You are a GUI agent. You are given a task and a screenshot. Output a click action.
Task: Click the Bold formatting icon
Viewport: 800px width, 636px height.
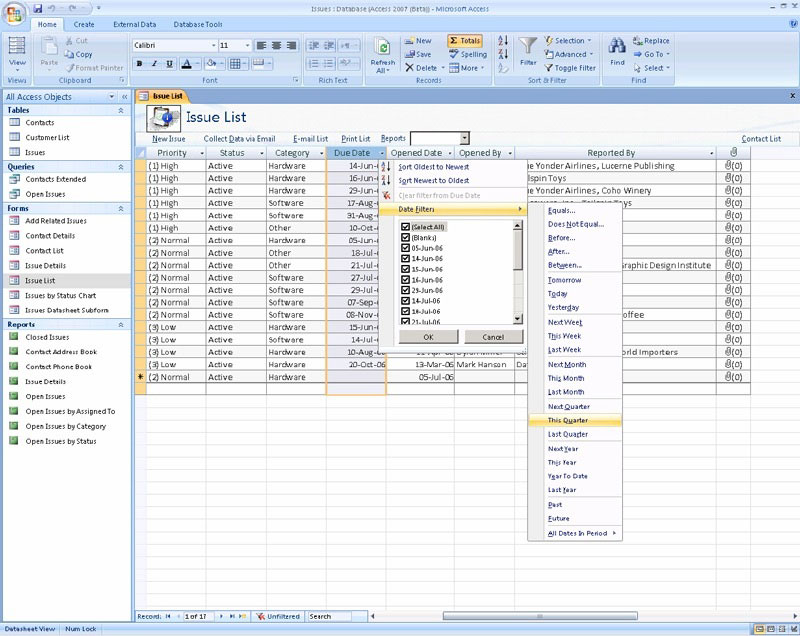point(140,64)
